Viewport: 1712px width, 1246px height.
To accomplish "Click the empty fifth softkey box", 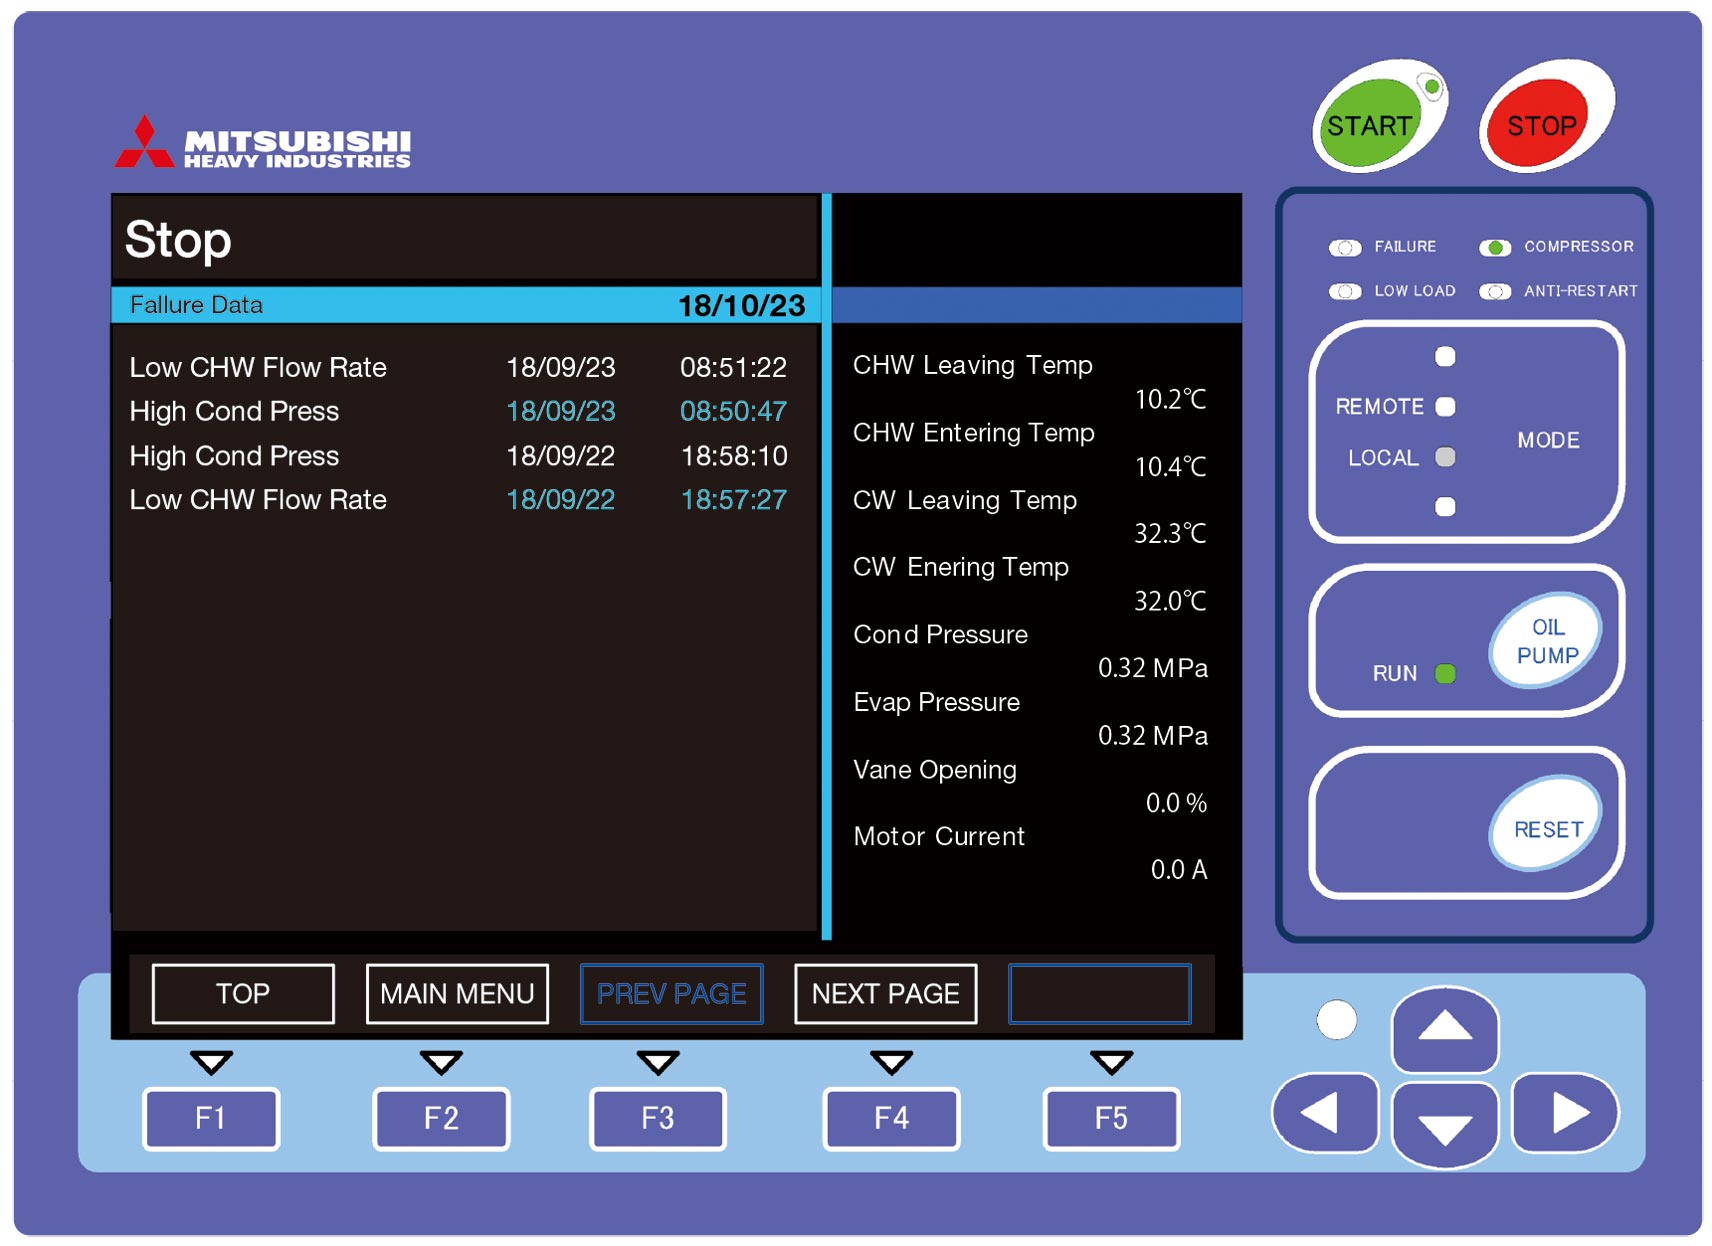I will pyautogui.click(x=1100, y=993).
